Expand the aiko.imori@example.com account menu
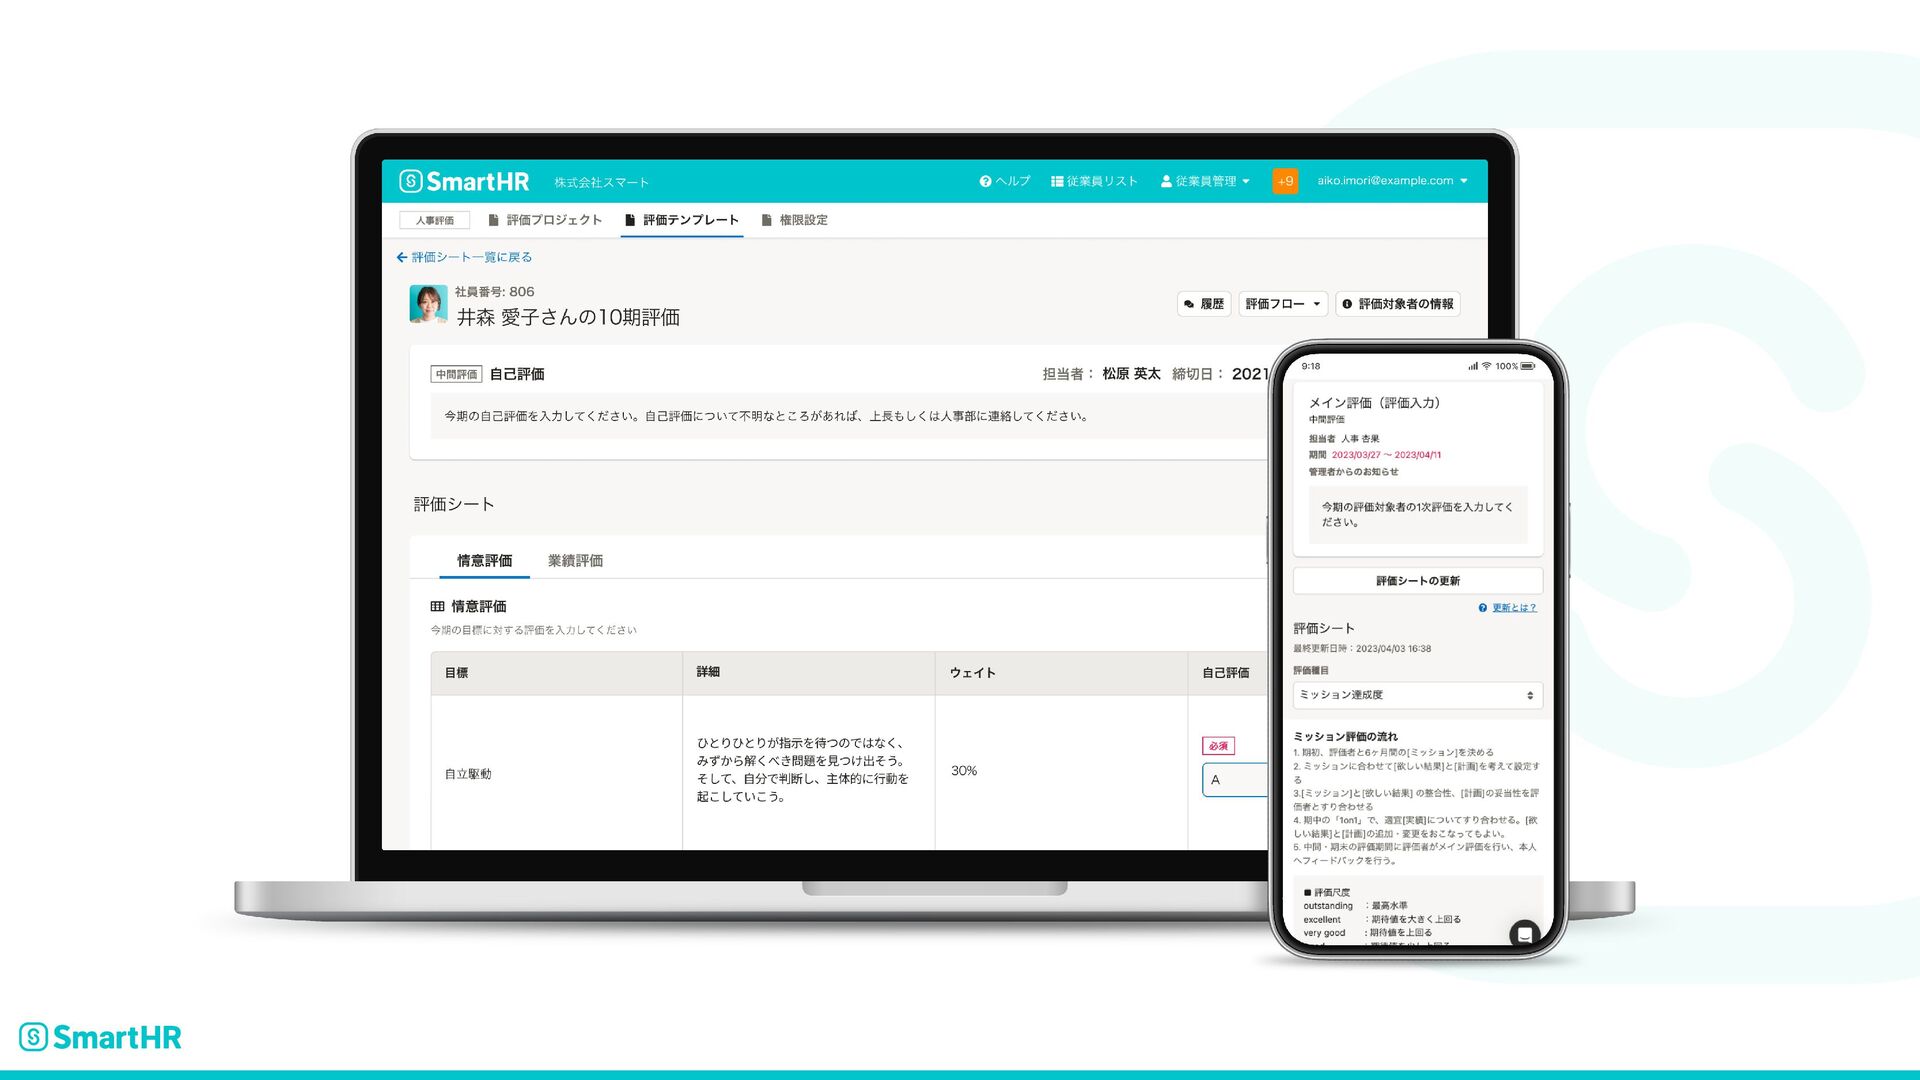 tap(1392, 181)
